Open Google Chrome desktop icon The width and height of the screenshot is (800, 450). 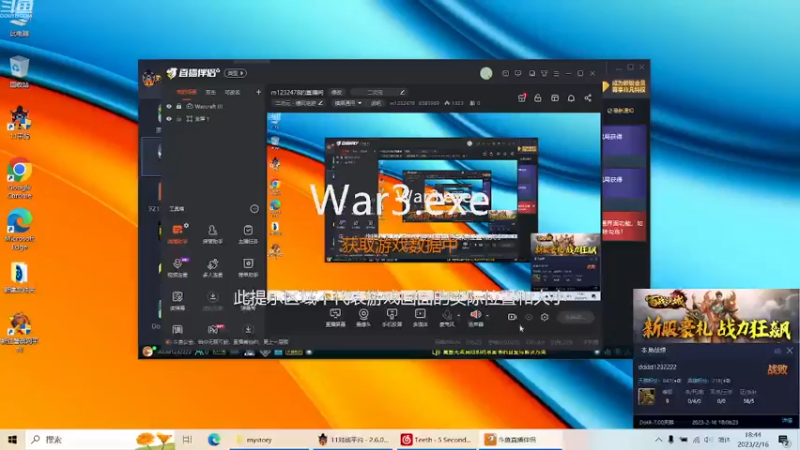(19, 178)
